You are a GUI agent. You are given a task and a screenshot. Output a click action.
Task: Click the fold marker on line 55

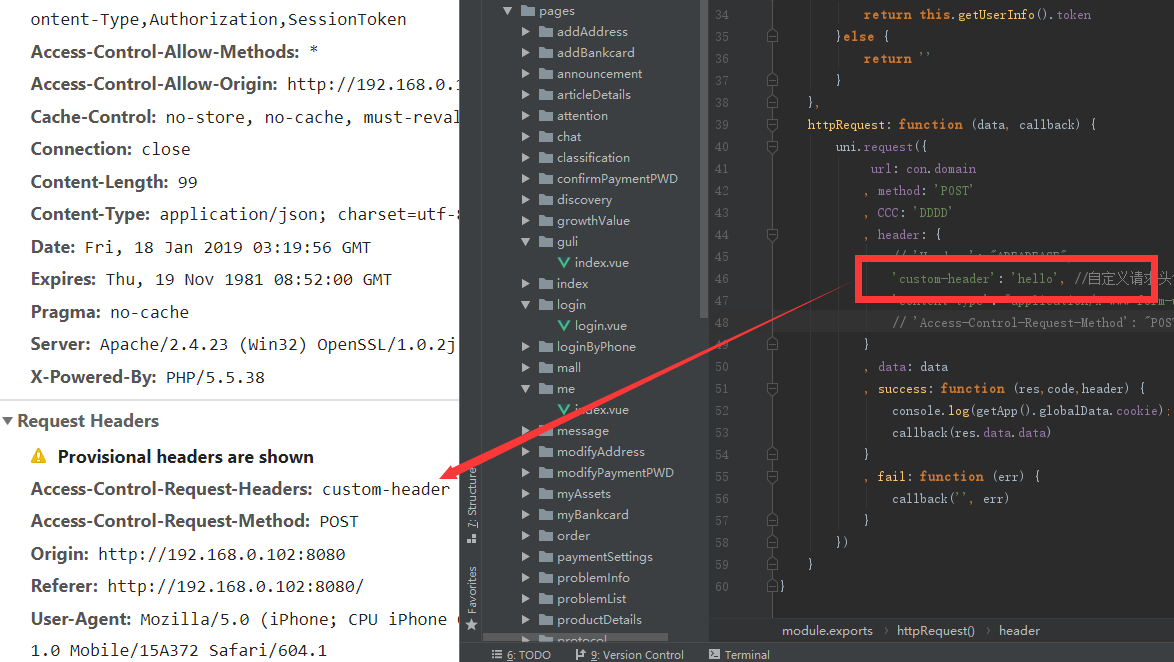tap(772, 477)
